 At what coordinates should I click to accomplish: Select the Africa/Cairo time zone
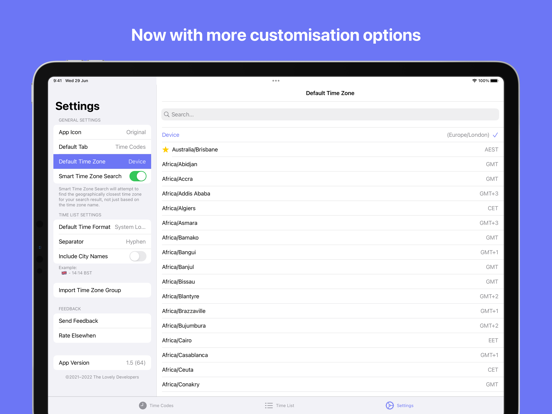(330, 340)
